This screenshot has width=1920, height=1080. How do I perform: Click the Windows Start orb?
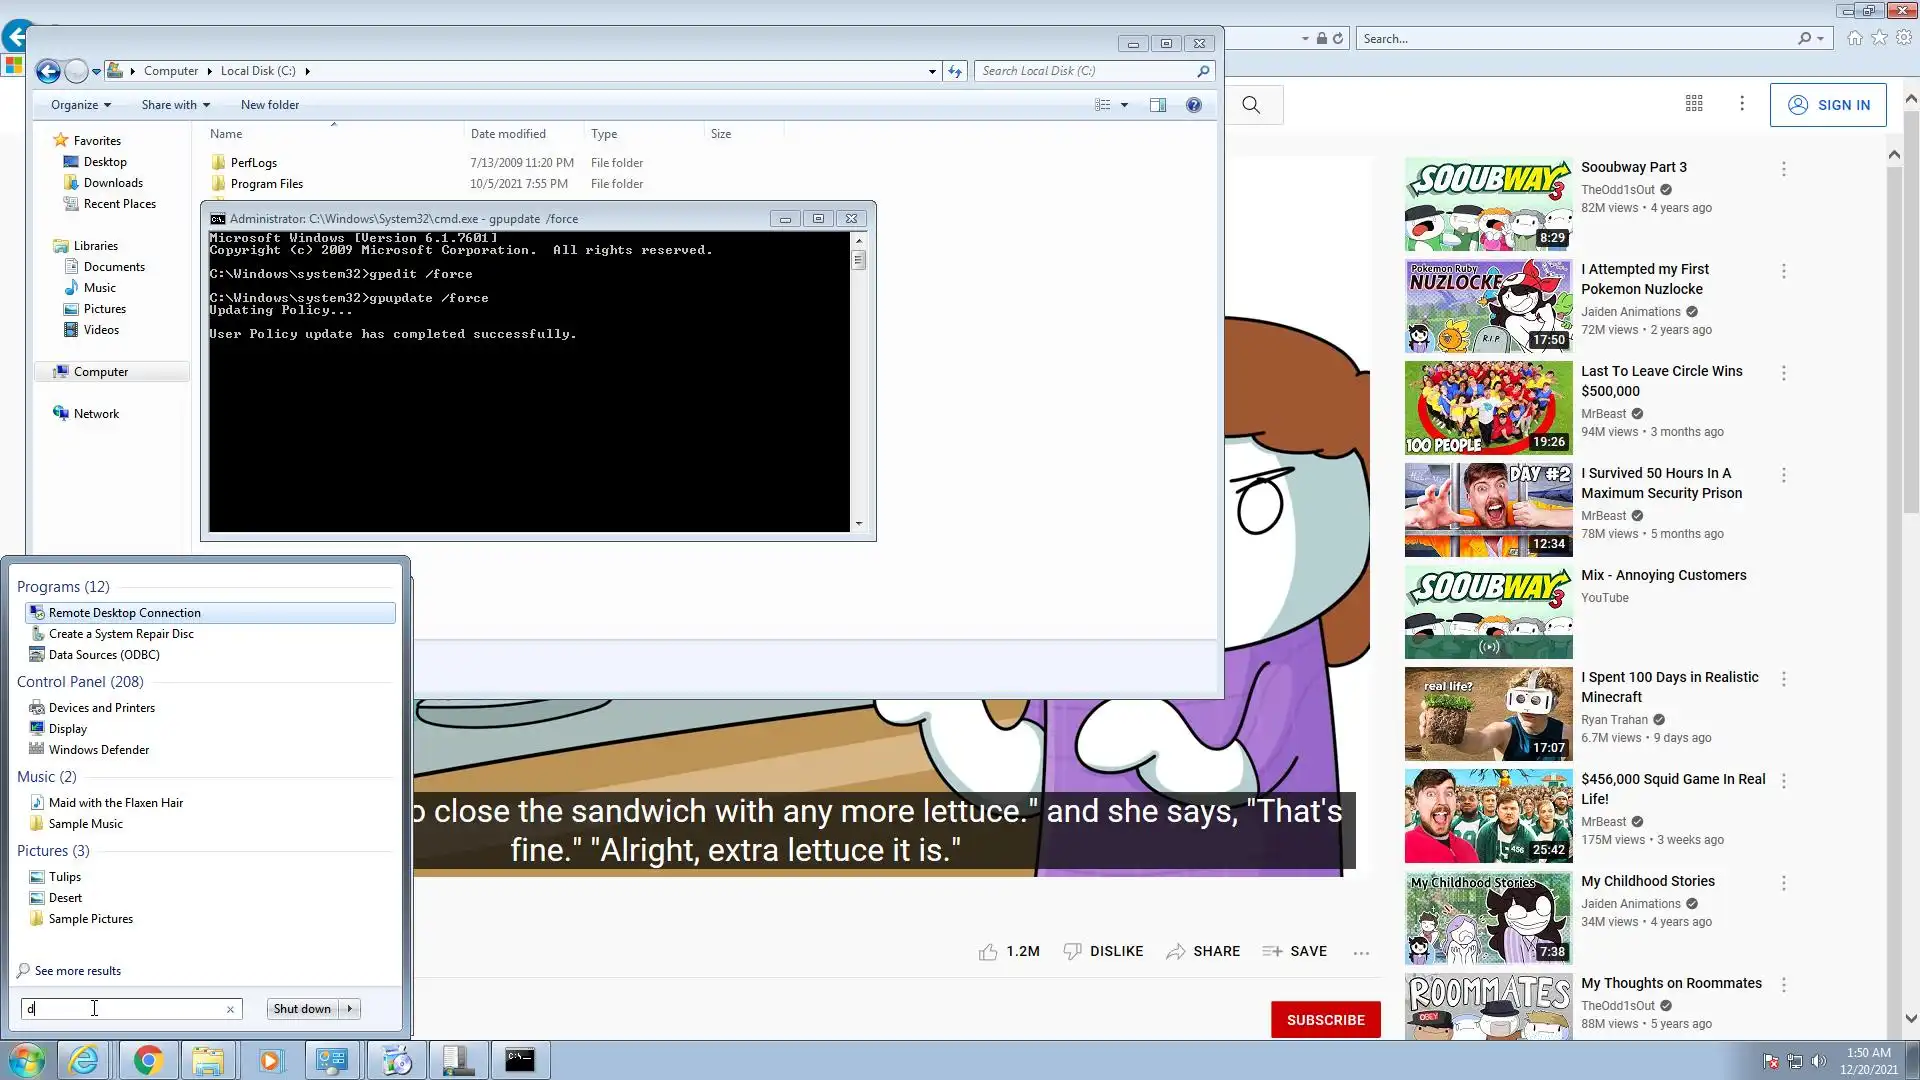26,1060
